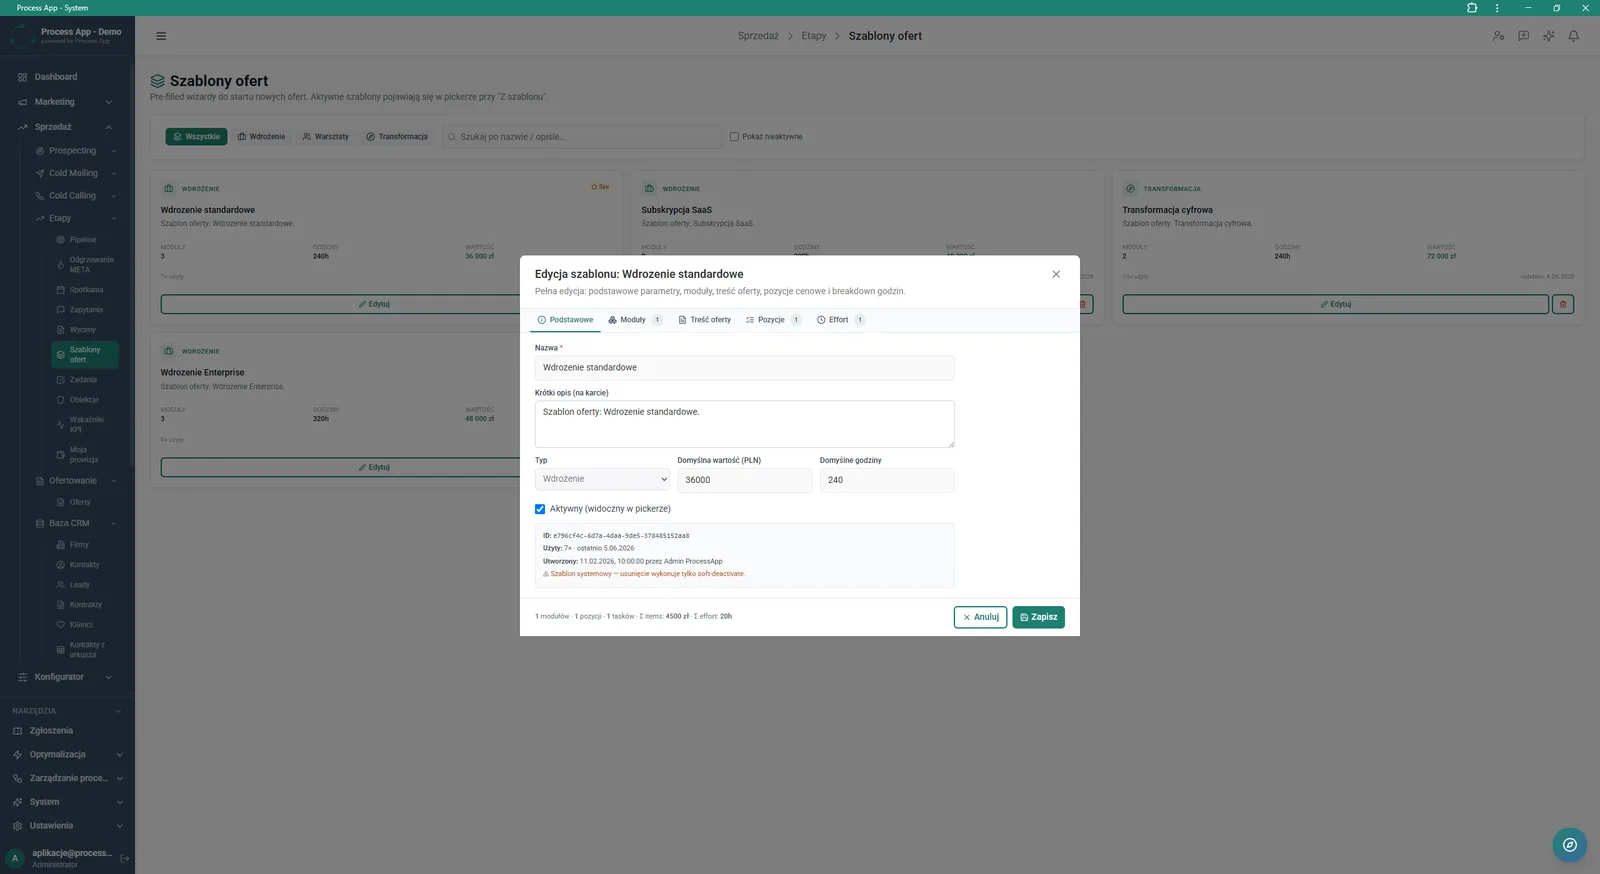Open Zadania in the sidebar

coord(84,380)
